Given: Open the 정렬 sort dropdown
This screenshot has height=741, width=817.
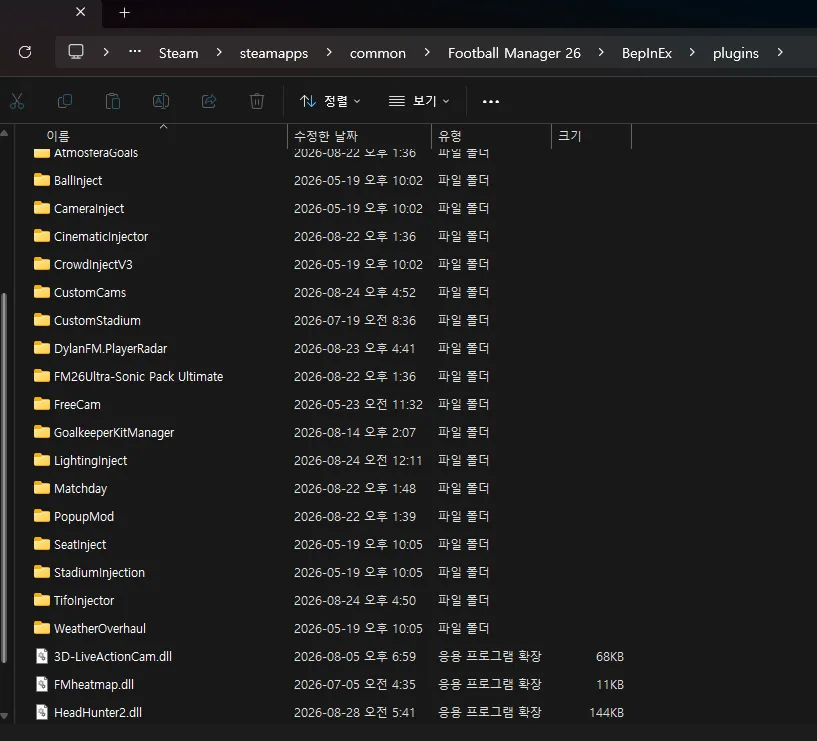Looking at the screenshot, I should point(330,101).
